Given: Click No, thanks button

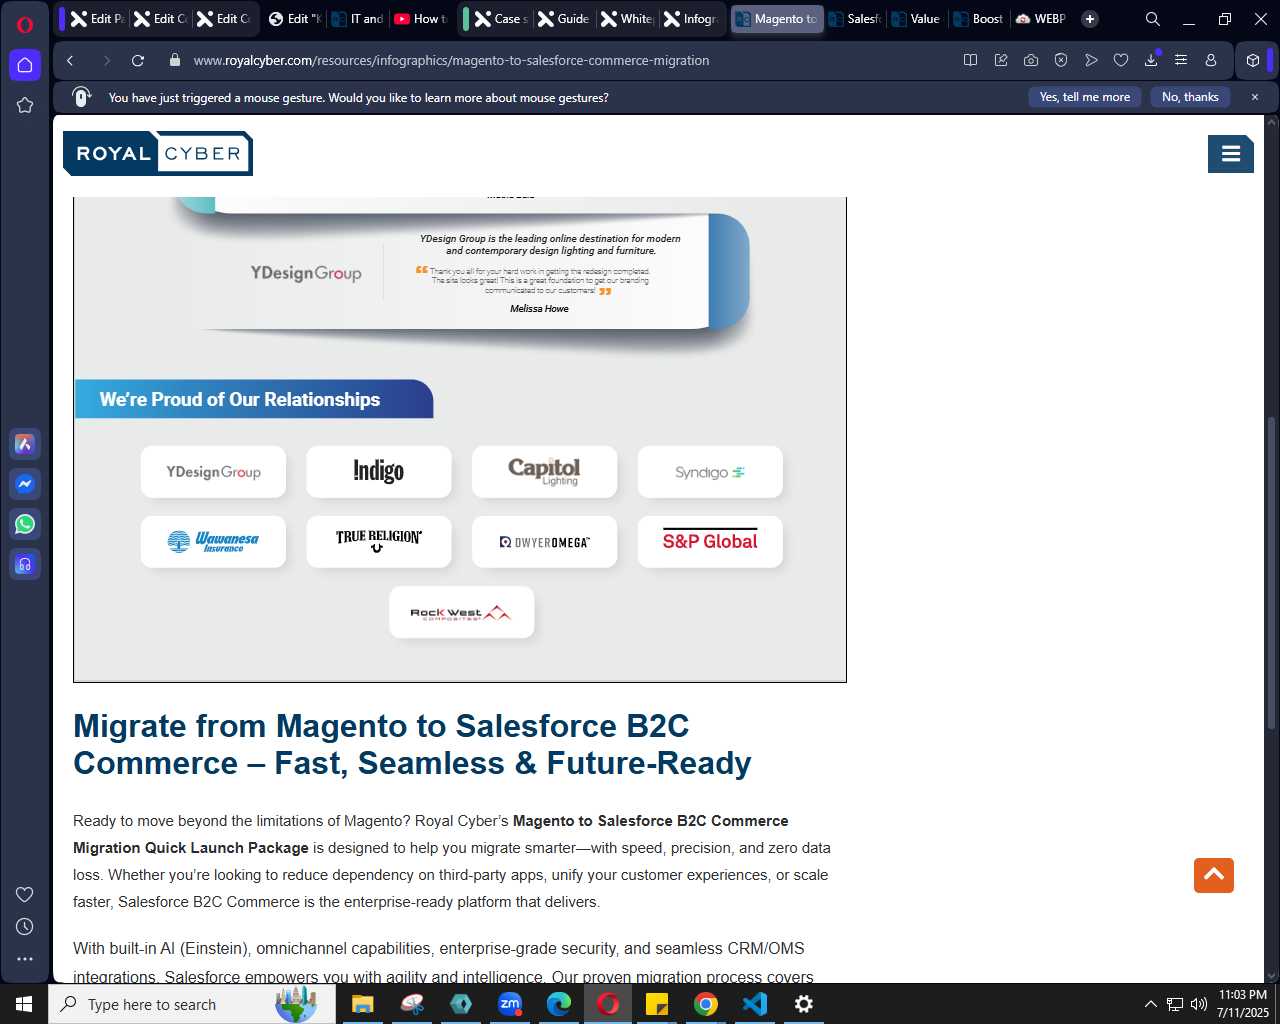Looking at the screenshot, I should [1190, 97].
